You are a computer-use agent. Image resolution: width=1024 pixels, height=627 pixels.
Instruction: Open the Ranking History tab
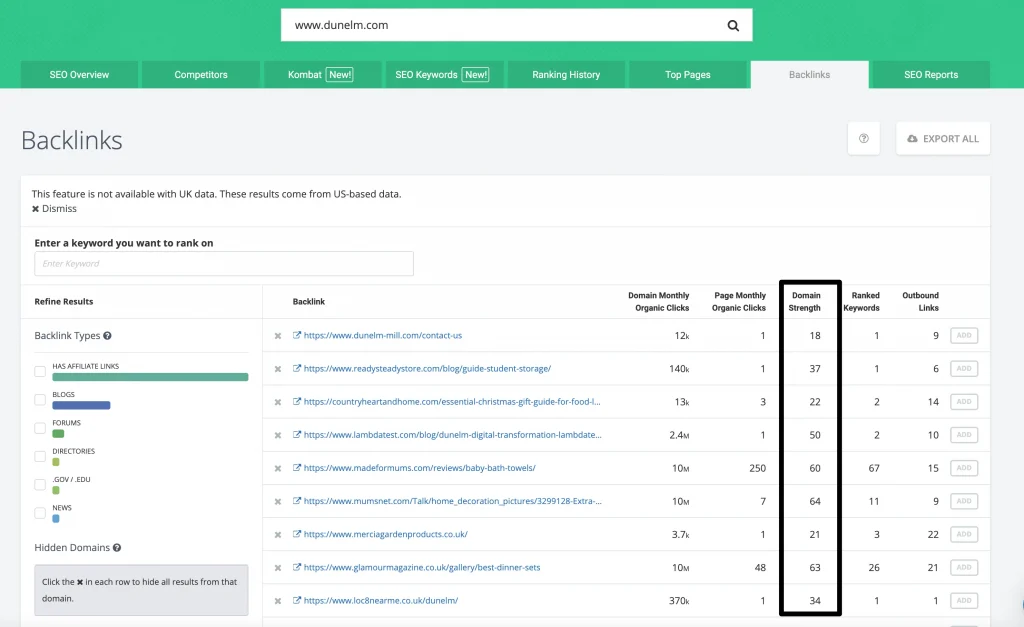pos(566,75)
